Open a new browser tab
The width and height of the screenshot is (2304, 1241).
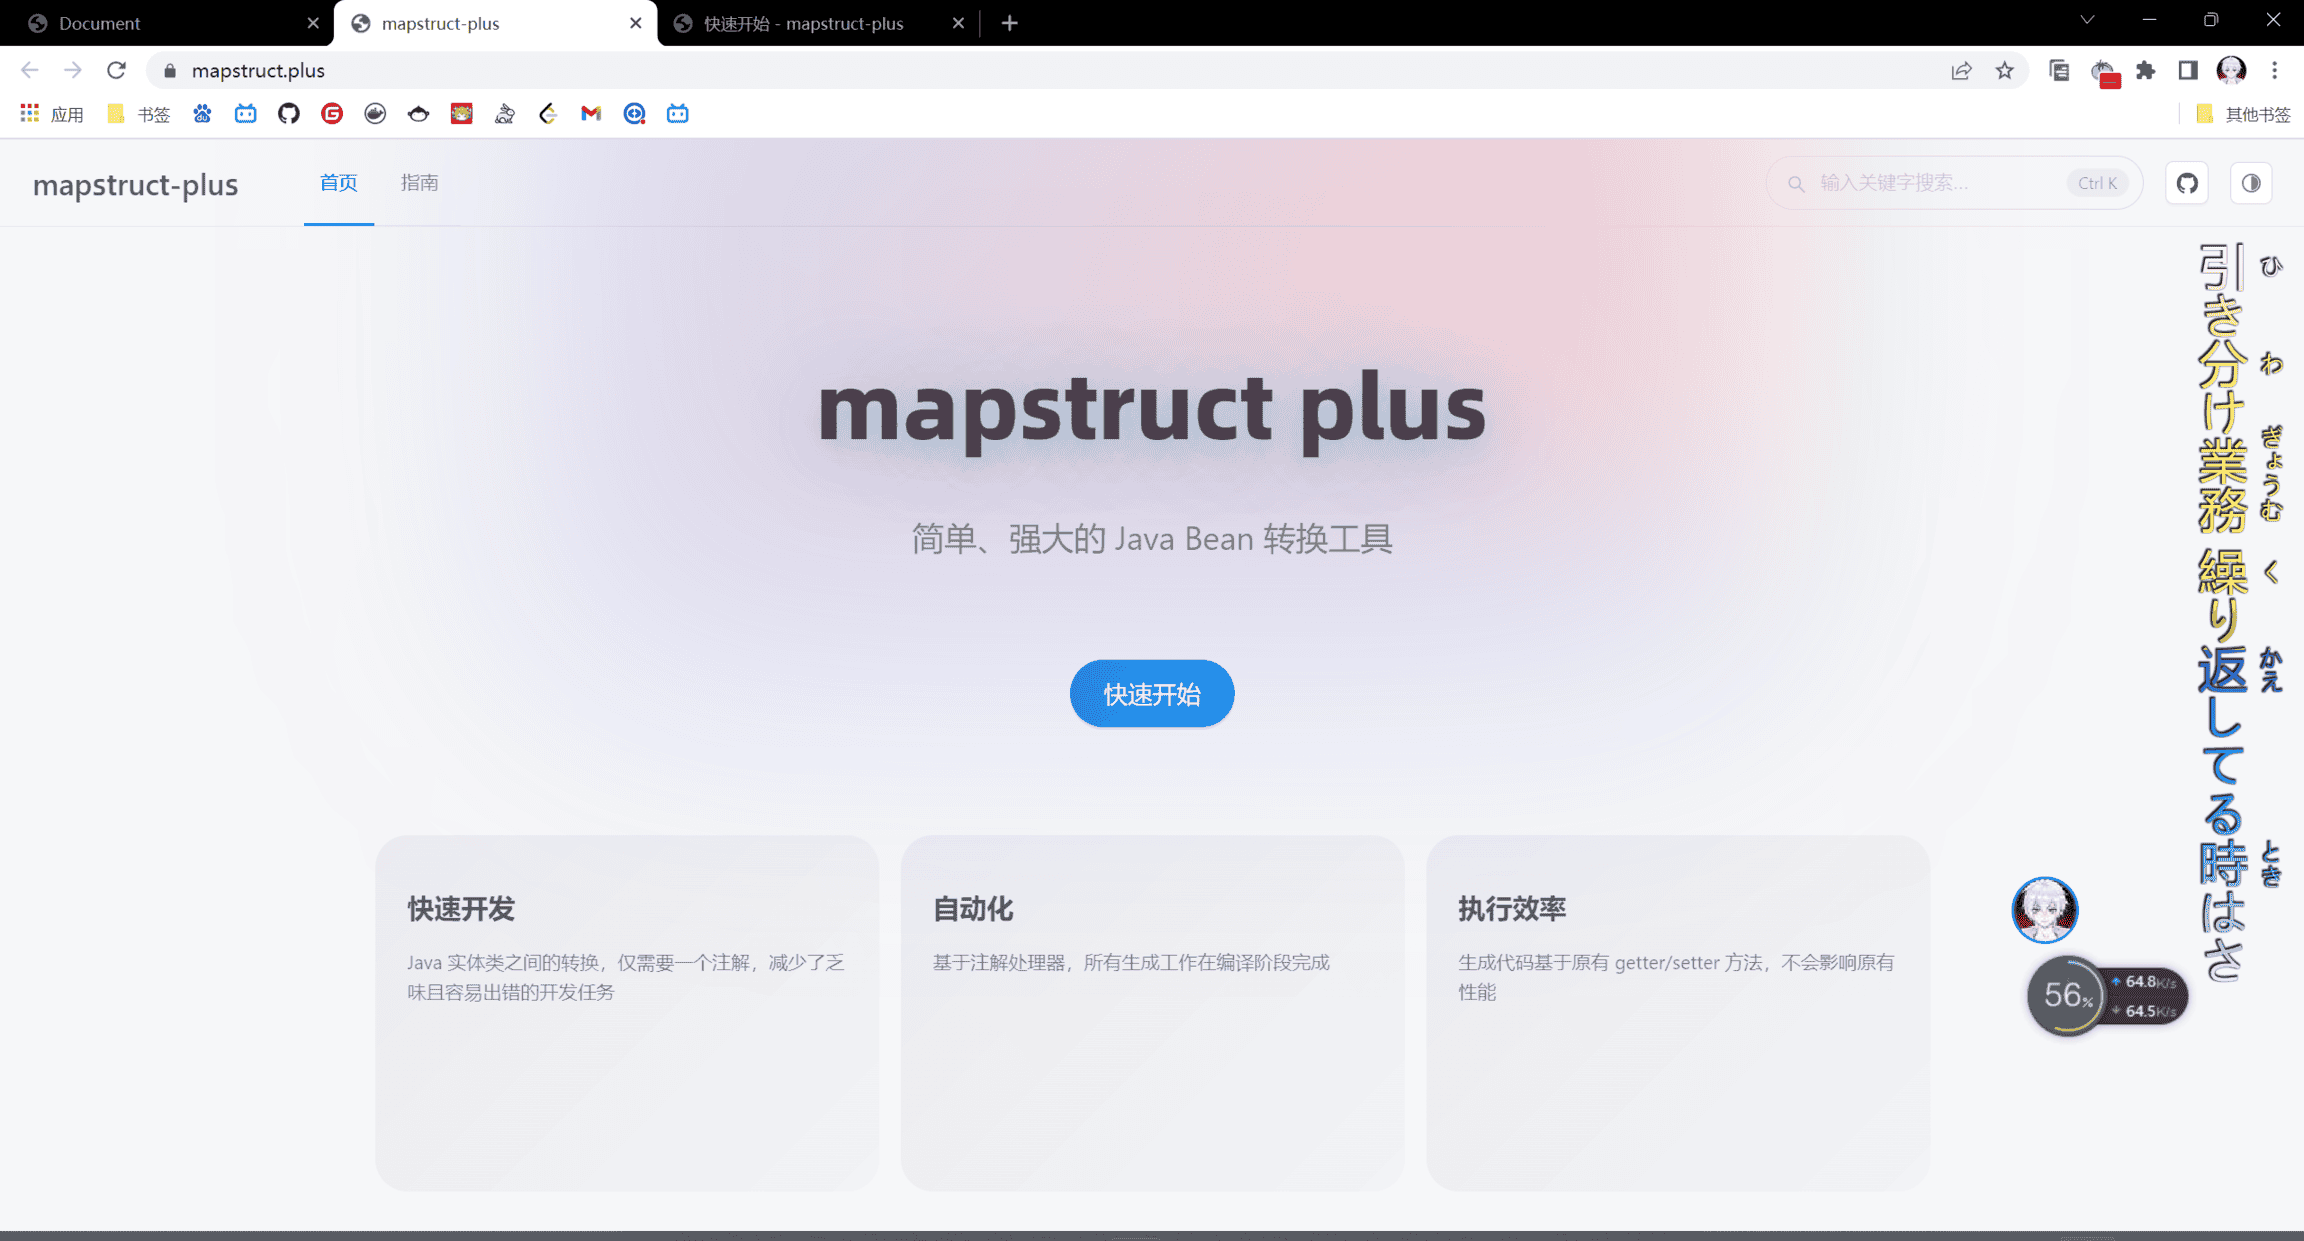coord(1010,23)
